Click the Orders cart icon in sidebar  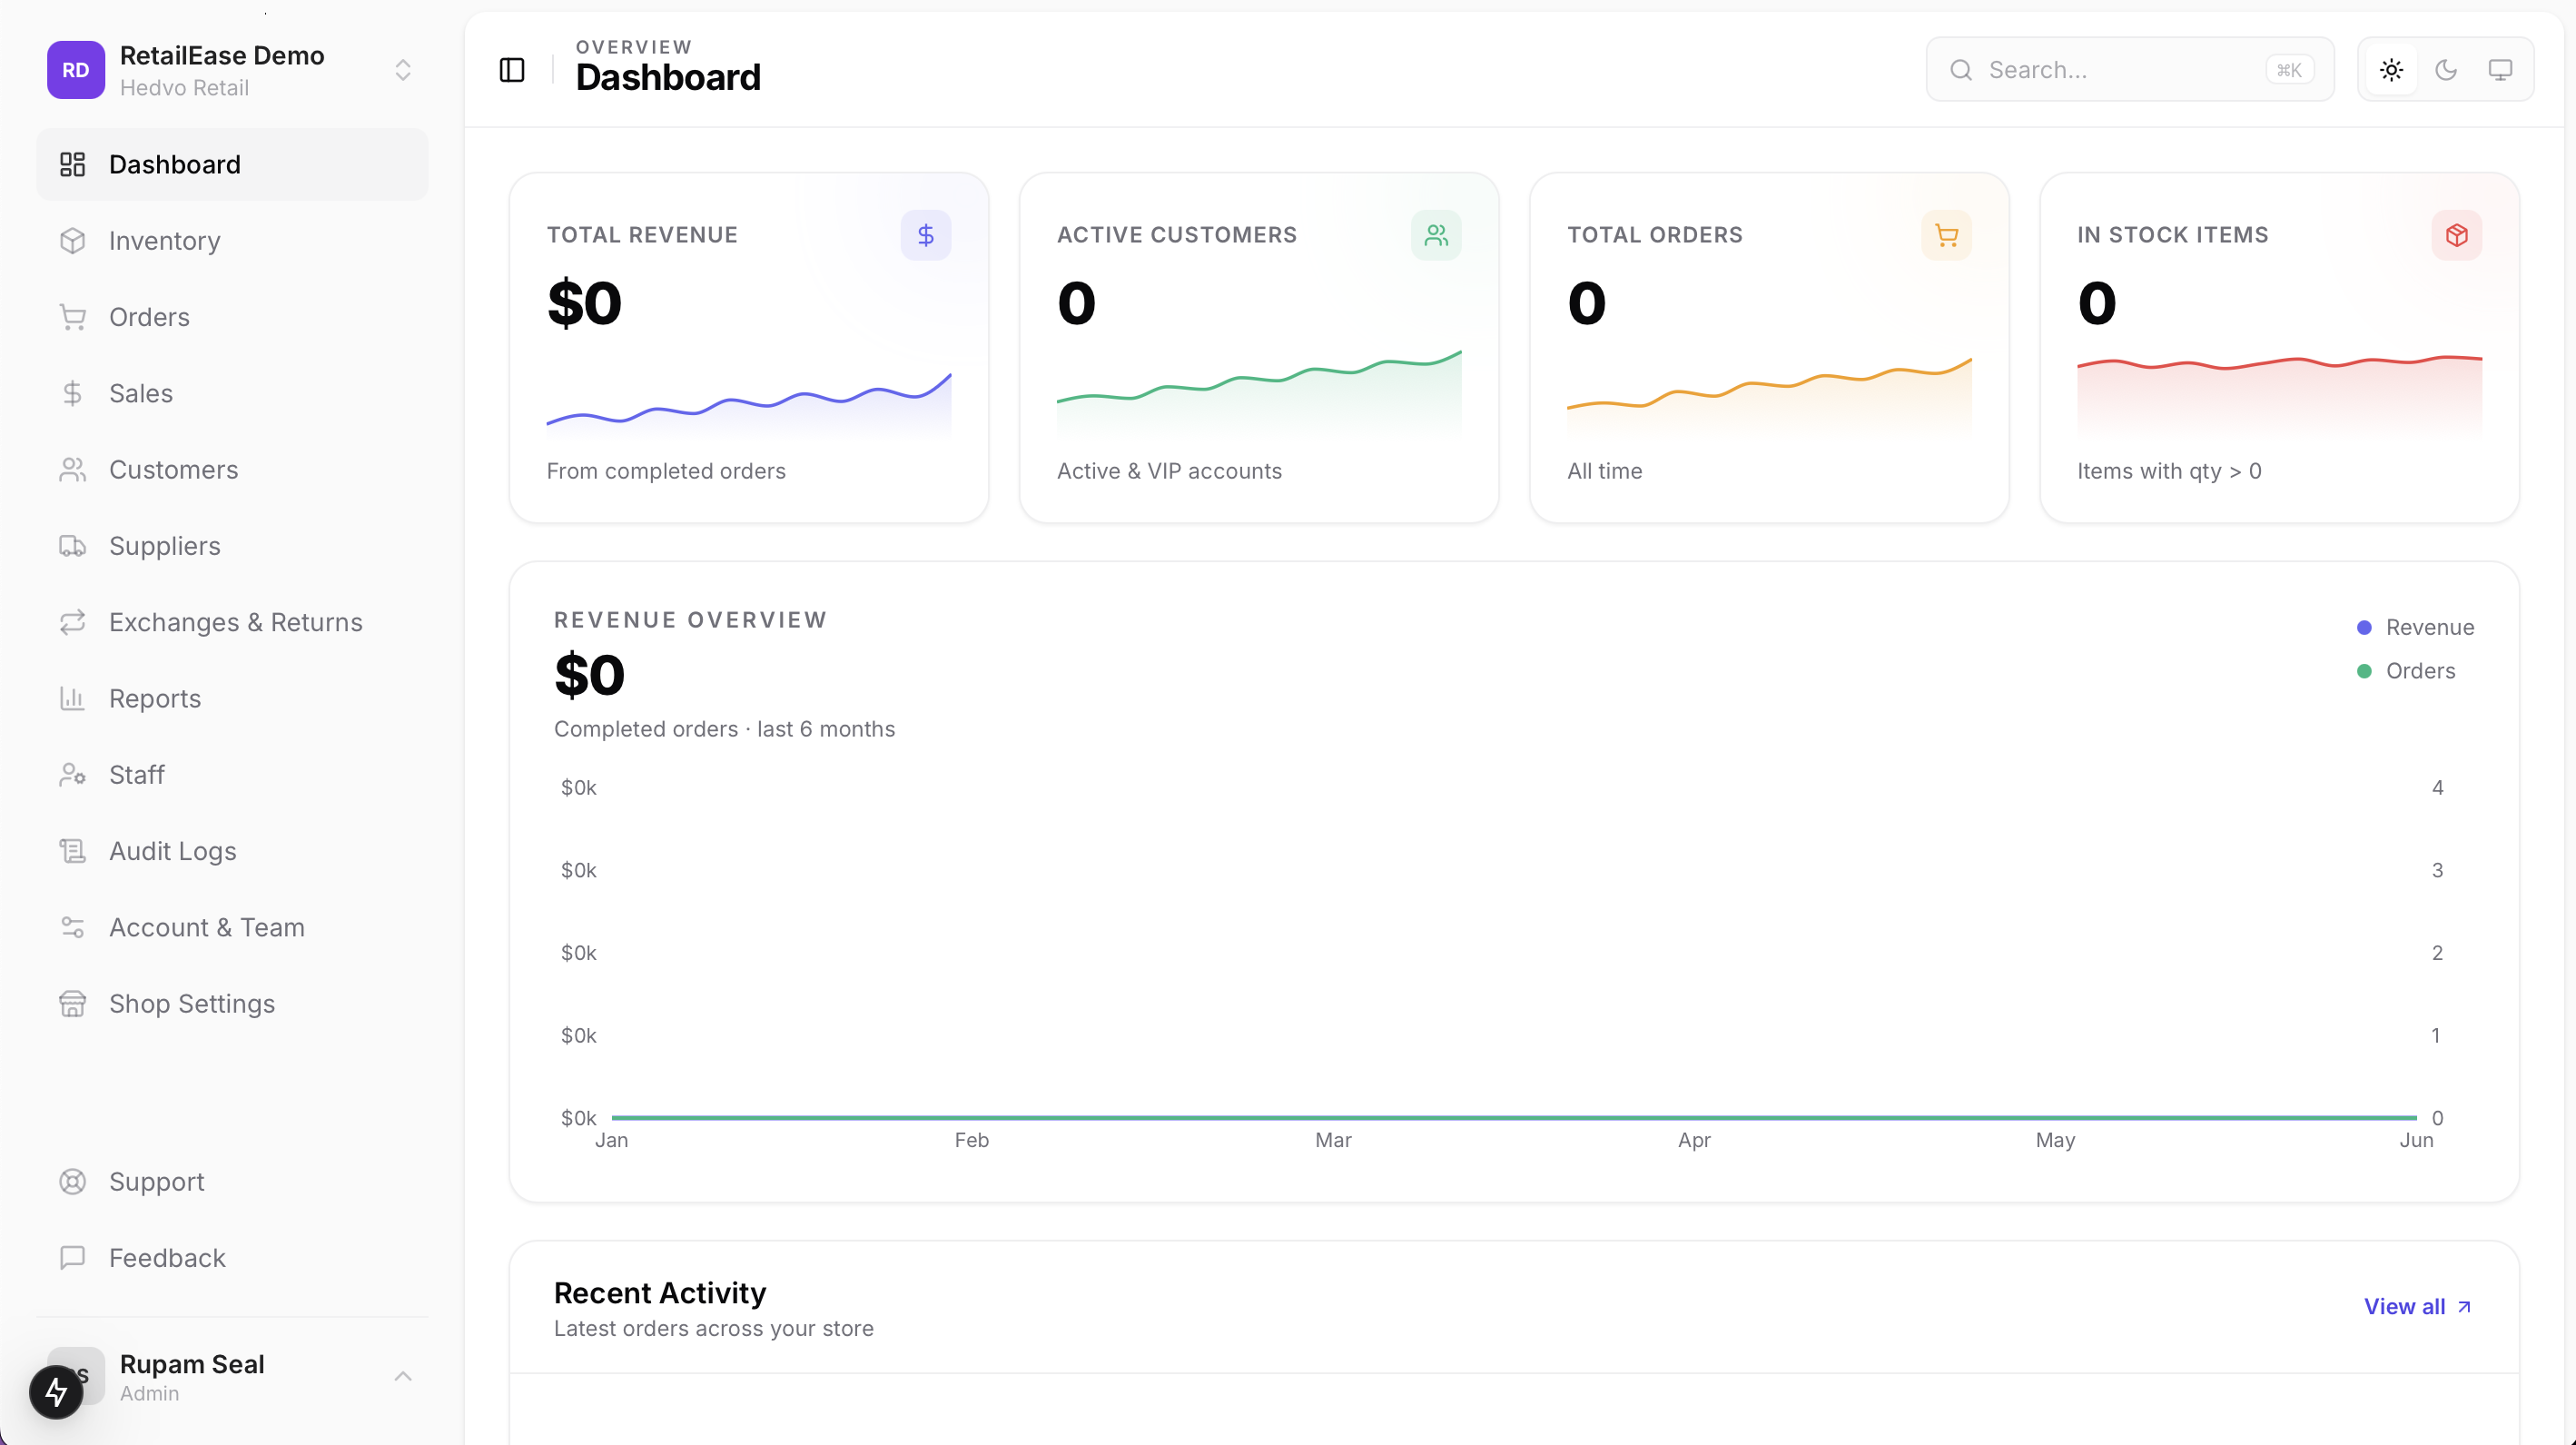point(72,317)
